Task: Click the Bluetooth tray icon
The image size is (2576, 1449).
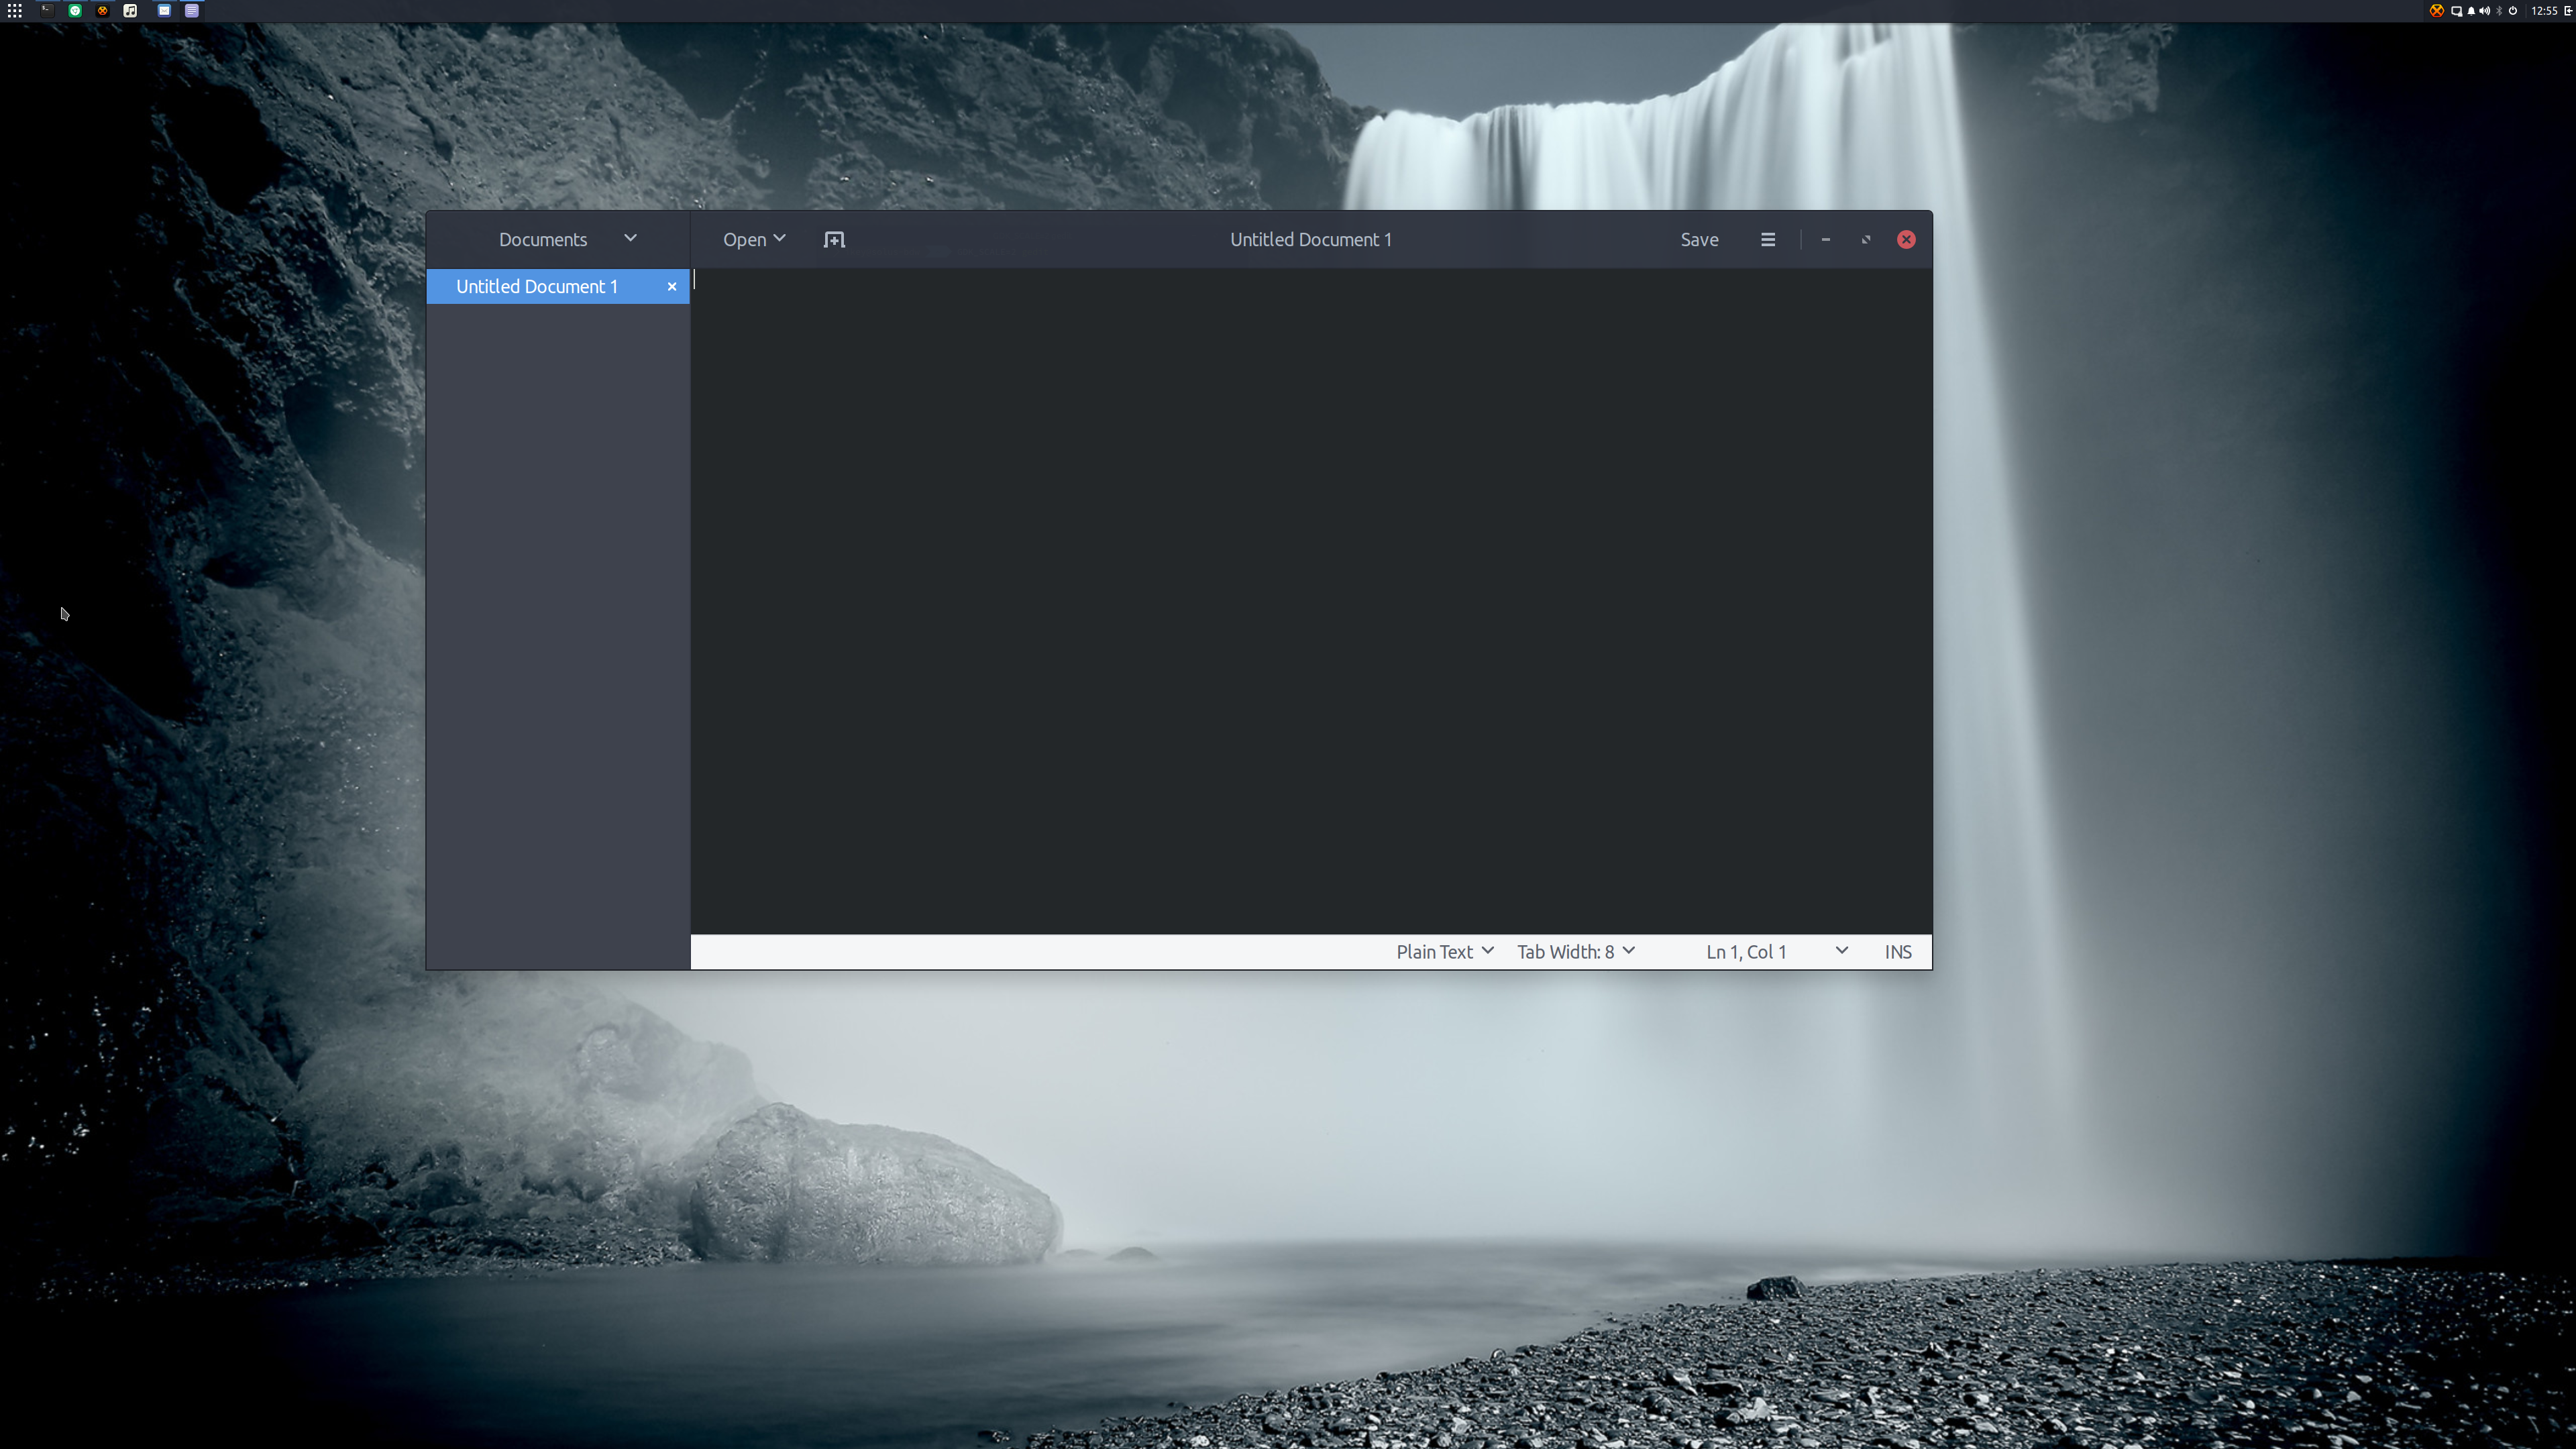Action: [x=2499, y=11]
